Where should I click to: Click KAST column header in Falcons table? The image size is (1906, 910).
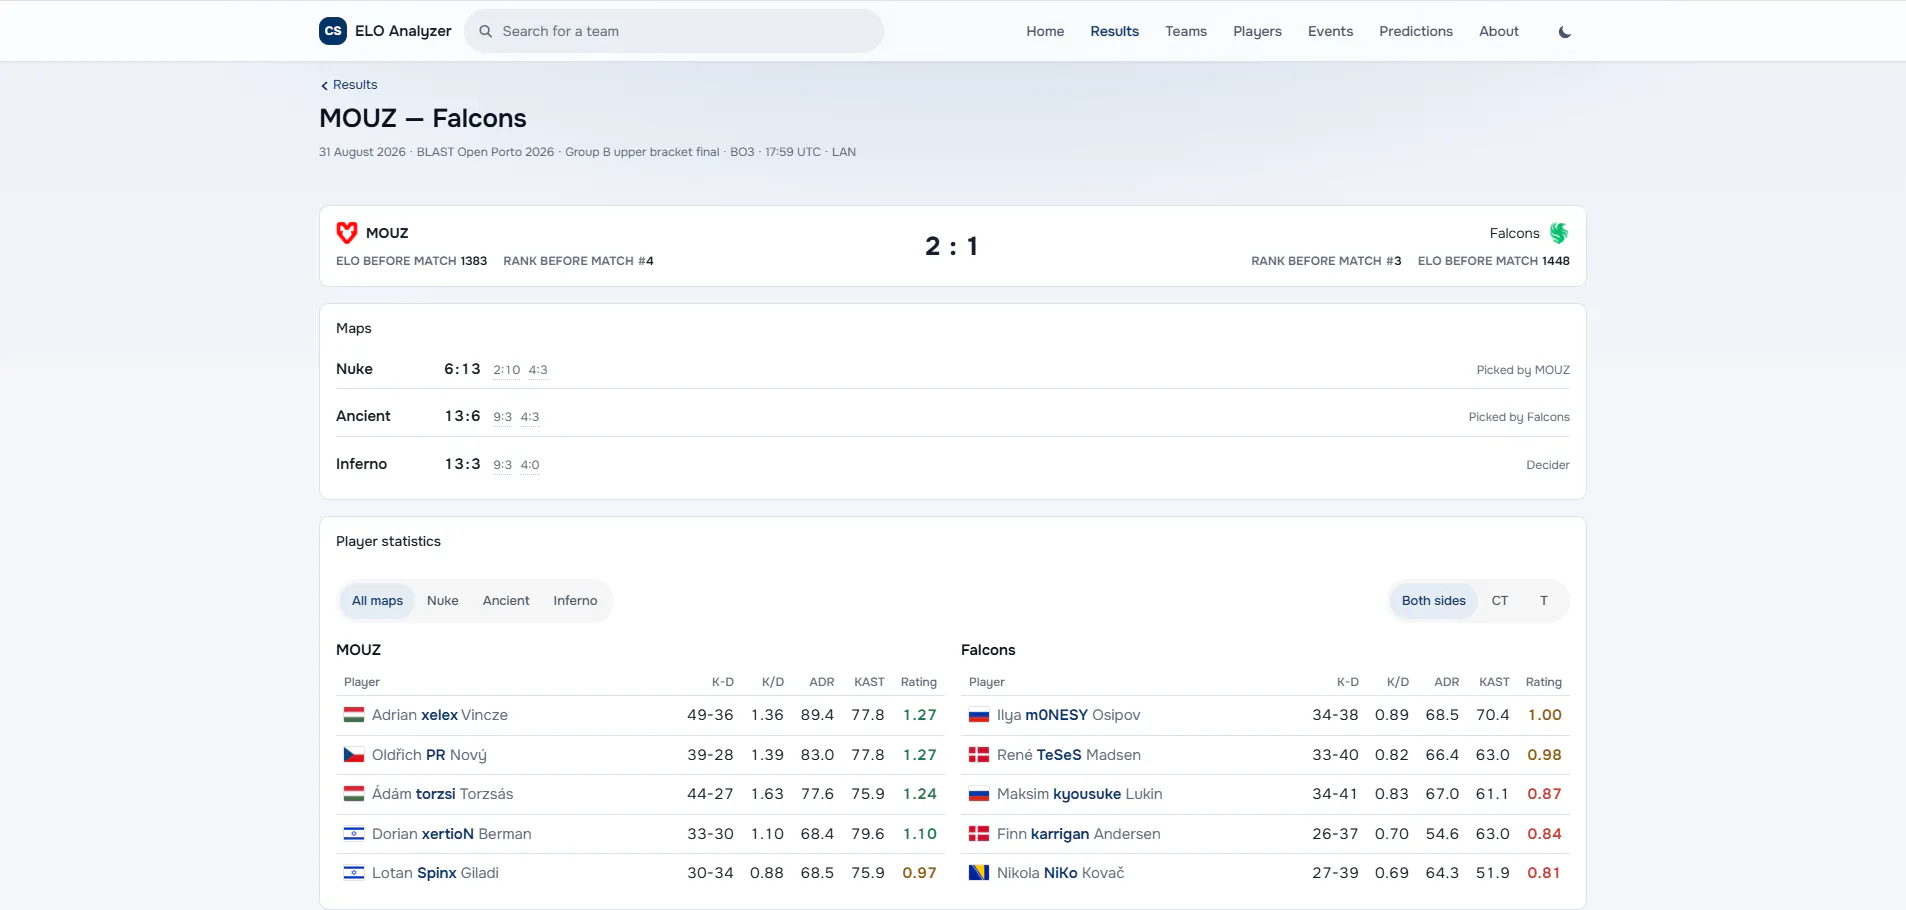click(1494, 682)
